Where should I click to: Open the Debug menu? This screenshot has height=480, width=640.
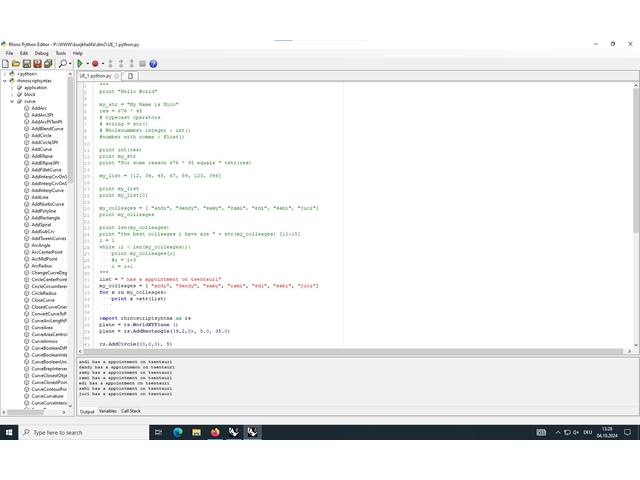(x=42, y=53)
